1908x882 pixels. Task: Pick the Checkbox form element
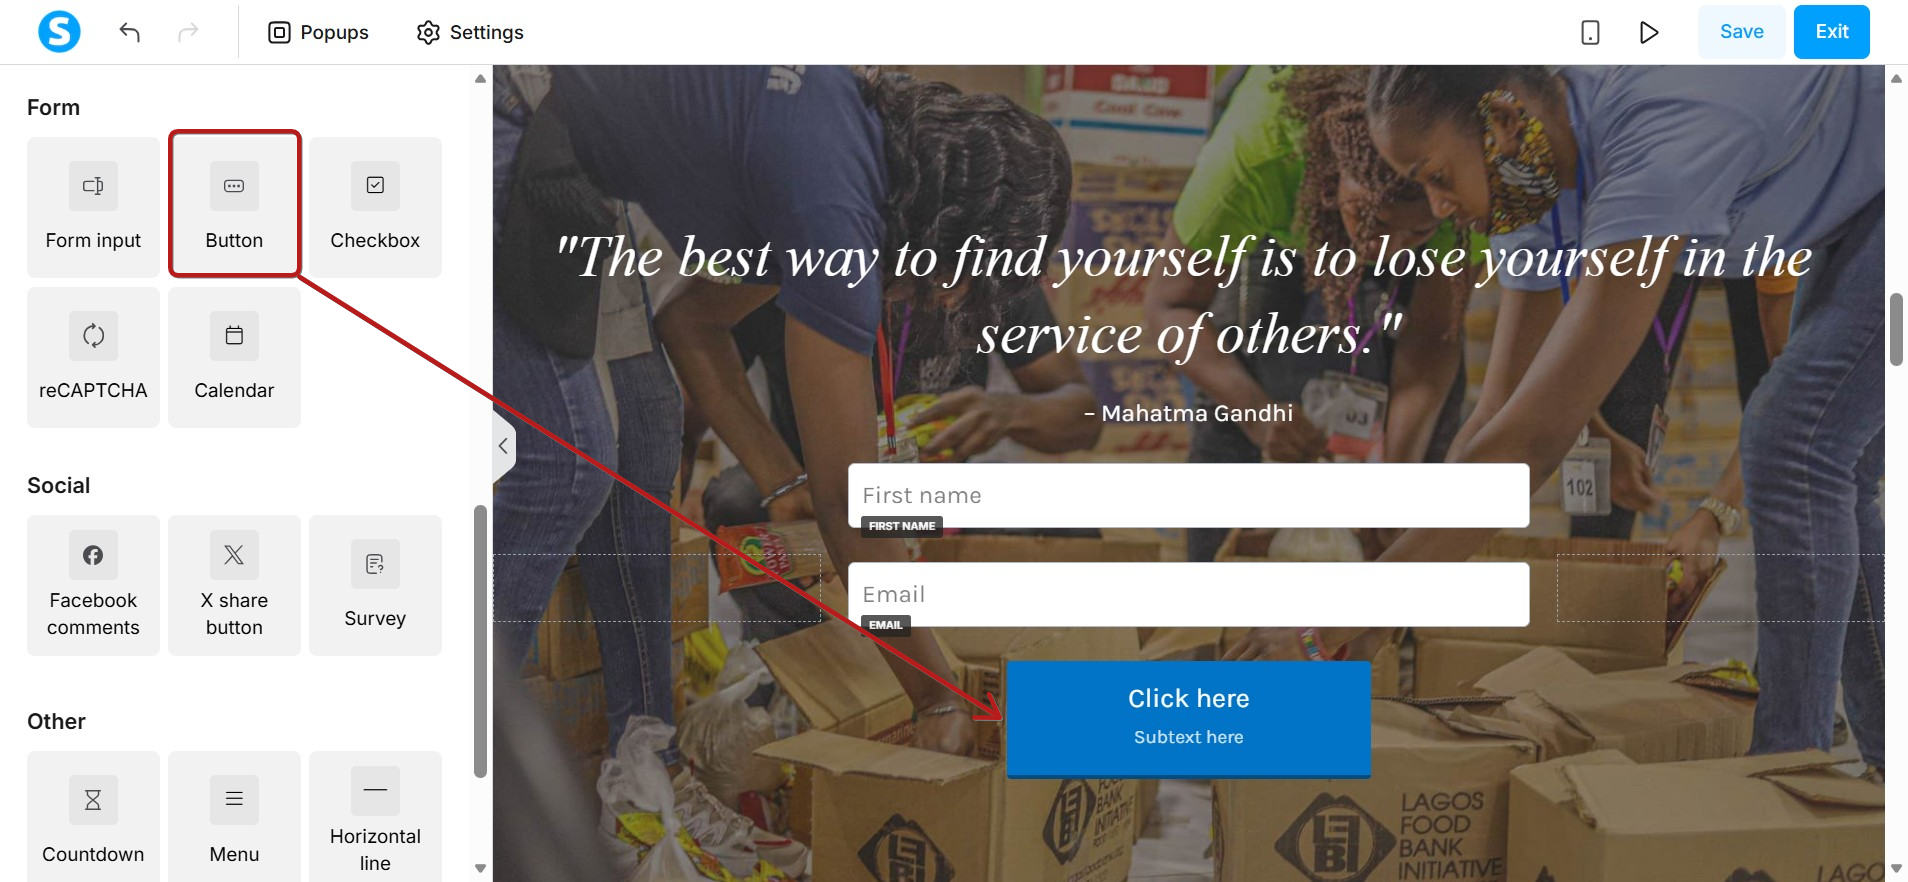click(x=375, y=207)
